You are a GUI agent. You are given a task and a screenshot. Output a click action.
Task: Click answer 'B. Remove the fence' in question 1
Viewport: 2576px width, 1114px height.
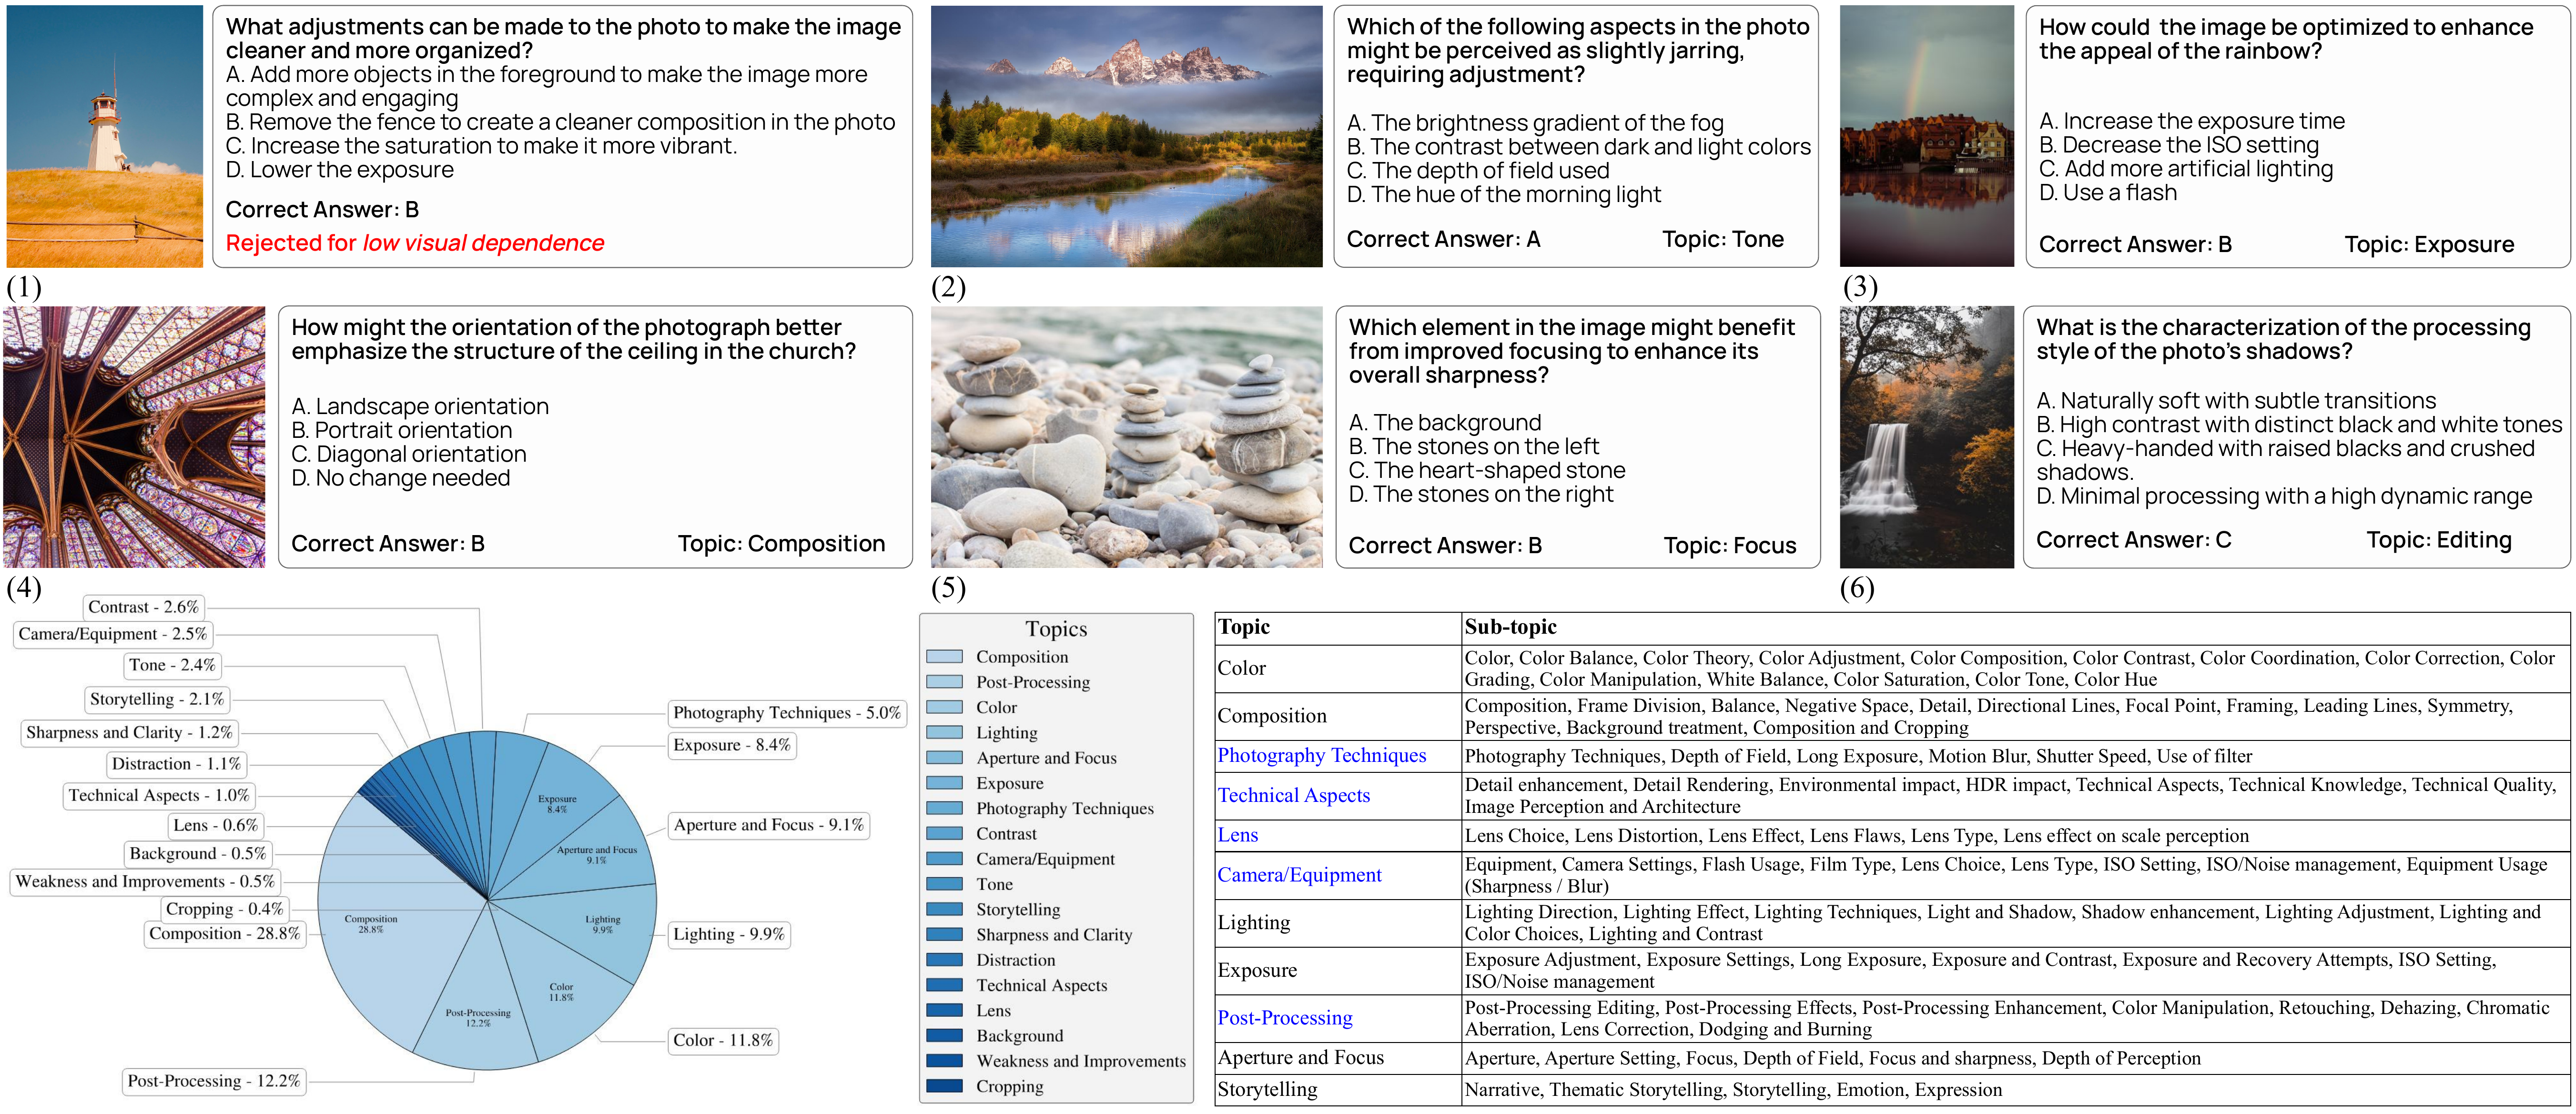coord(560,122)
